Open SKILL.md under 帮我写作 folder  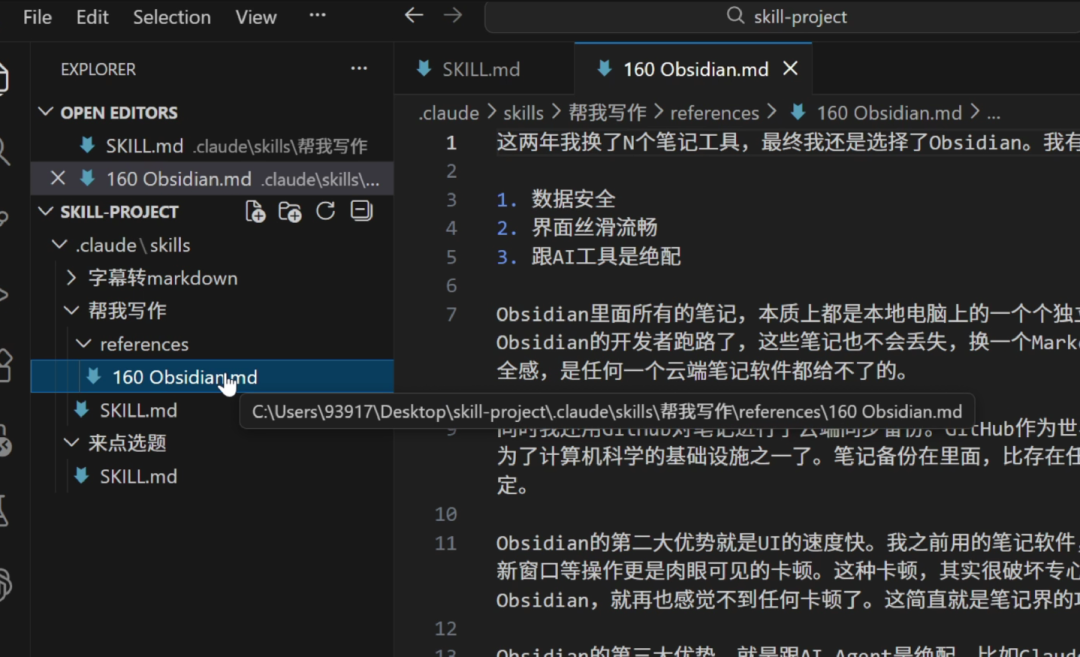click(x=138, y=410)
